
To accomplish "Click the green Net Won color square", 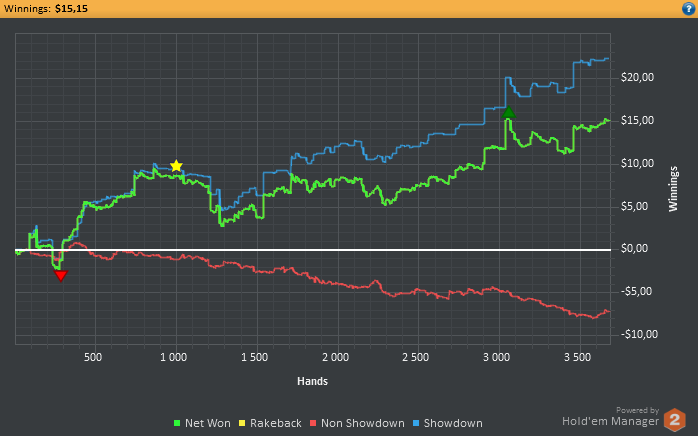I will coord(177,423).
